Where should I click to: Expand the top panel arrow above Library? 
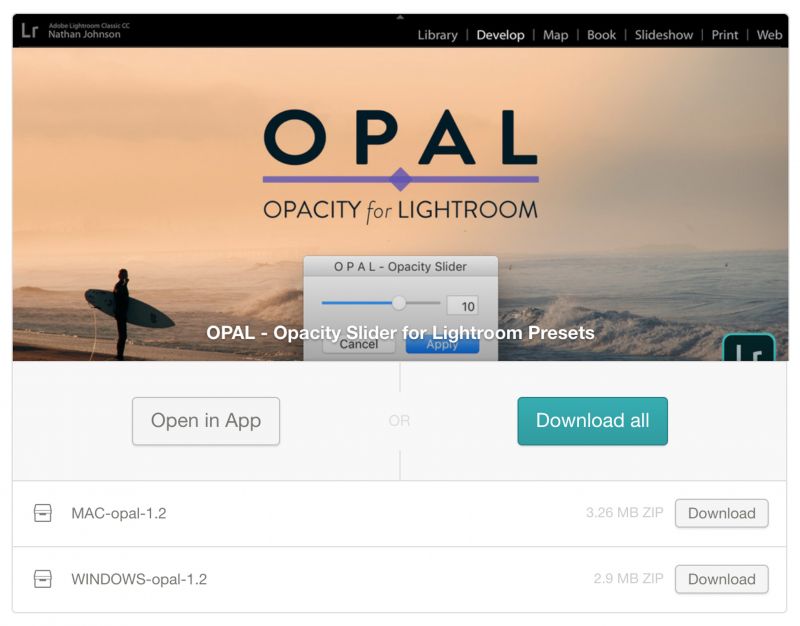(x=400, y=17)
